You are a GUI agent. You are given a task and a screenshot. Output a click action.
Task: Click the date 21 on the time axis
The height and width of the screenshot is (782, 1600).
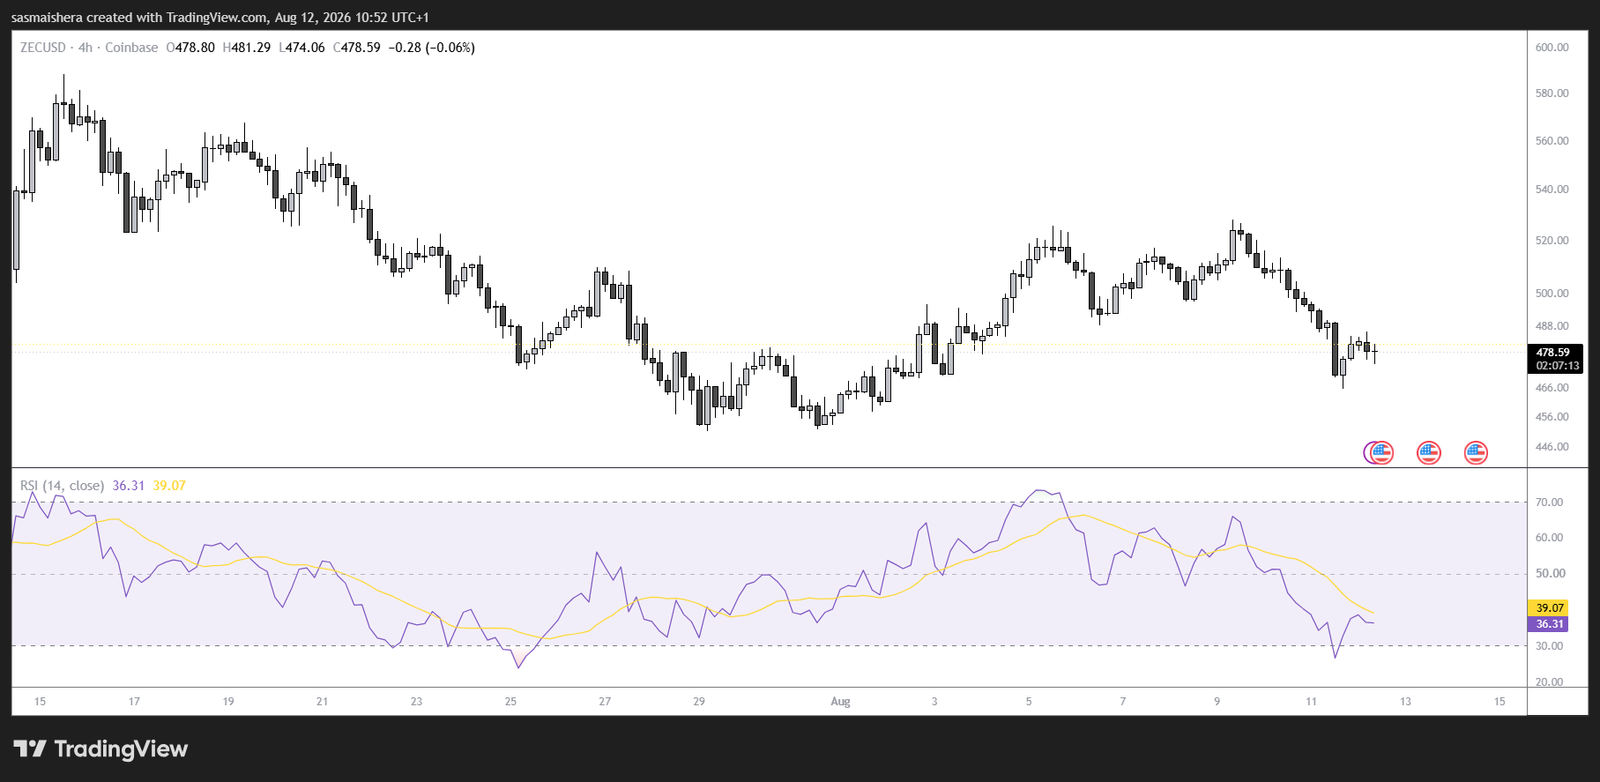click(x=322, y=701)
